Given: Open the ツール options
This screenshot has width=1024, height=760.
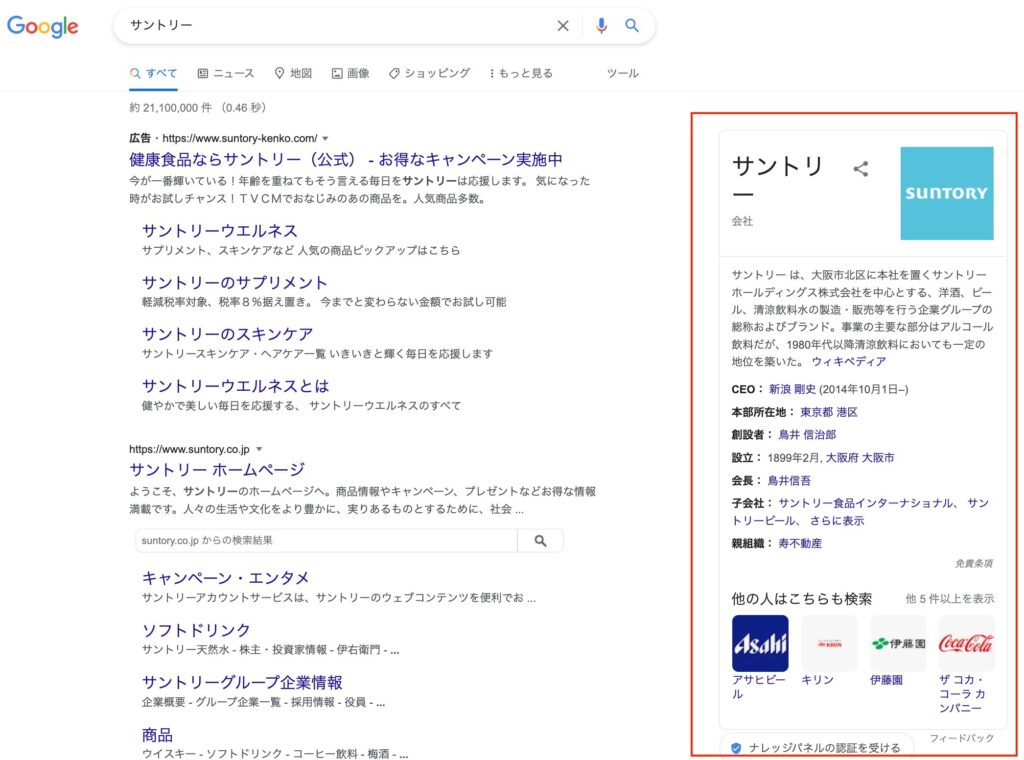Looking at the screenshot, I should coord(622,73).
